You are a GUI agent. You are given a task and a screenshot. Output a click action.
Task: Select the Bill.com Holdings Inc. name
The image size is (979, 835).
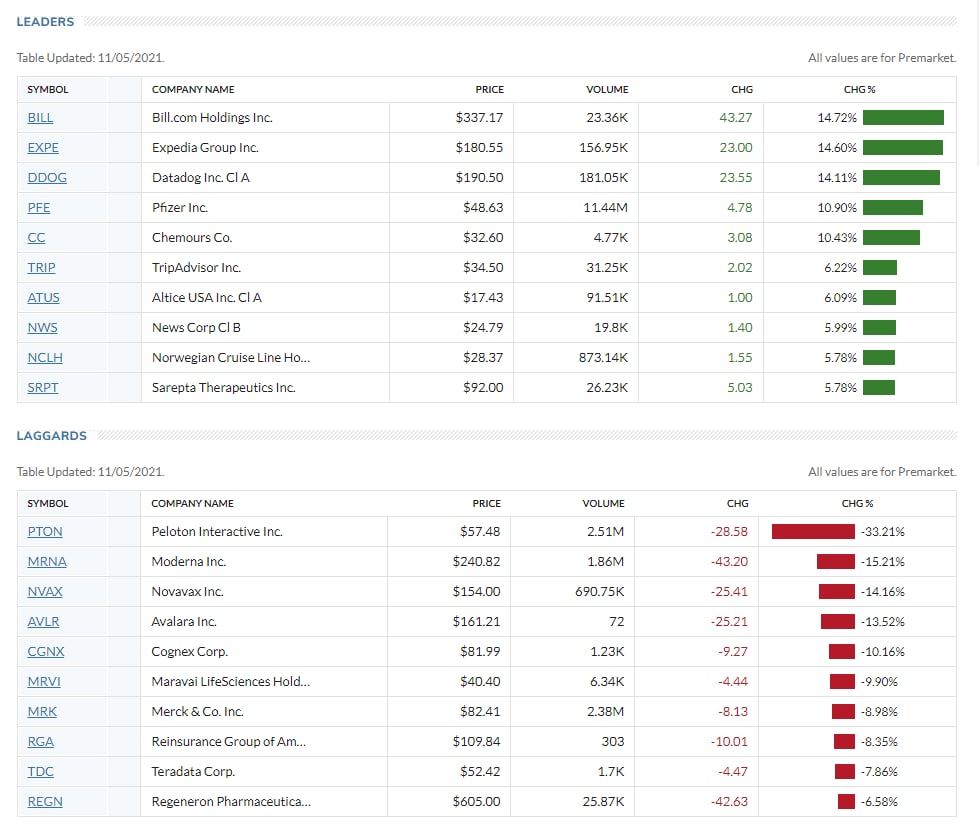point(212,117)
